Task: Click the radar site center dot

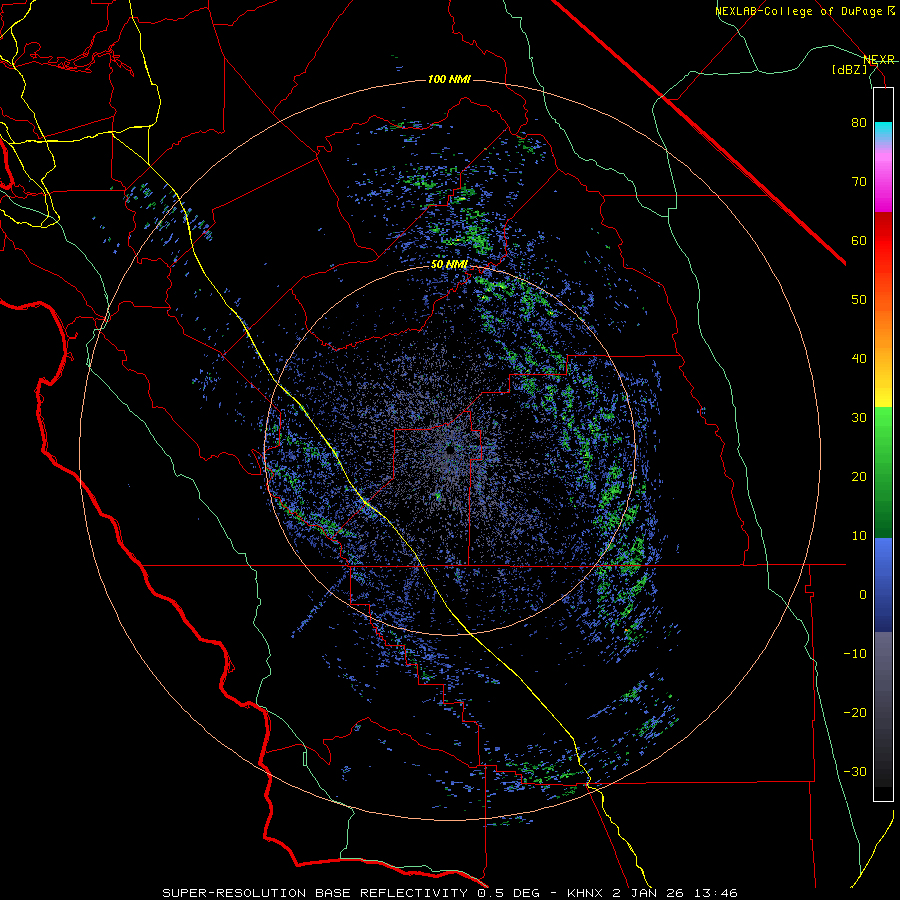Action: point(450,451)
